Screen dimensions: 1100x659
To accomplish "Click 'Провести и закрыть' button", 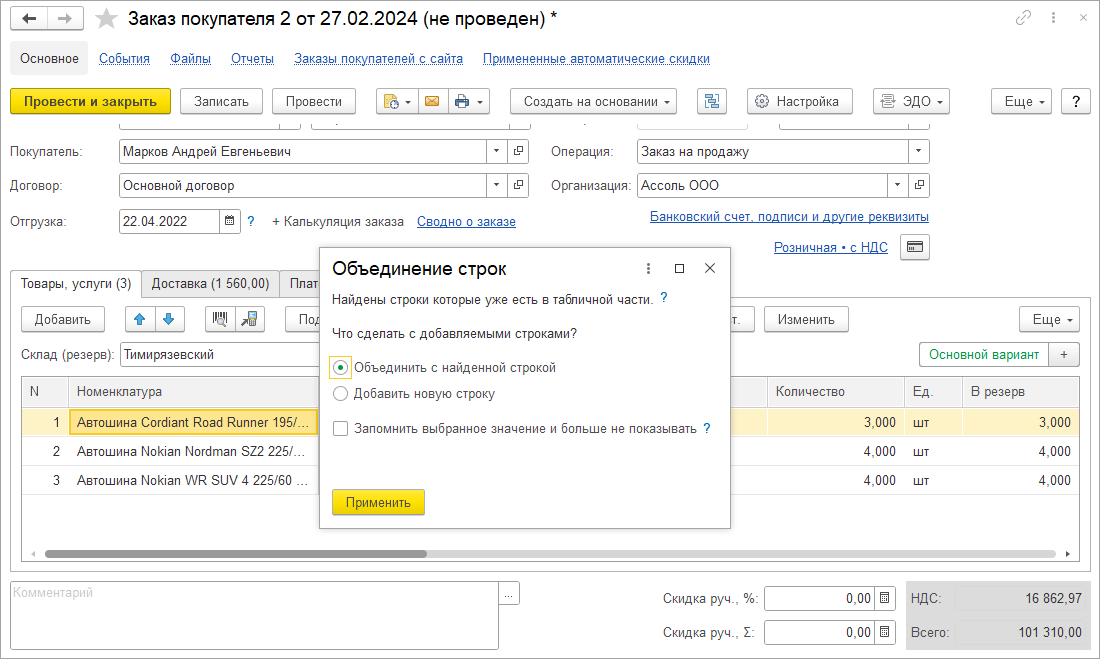I will coord(90,102).
